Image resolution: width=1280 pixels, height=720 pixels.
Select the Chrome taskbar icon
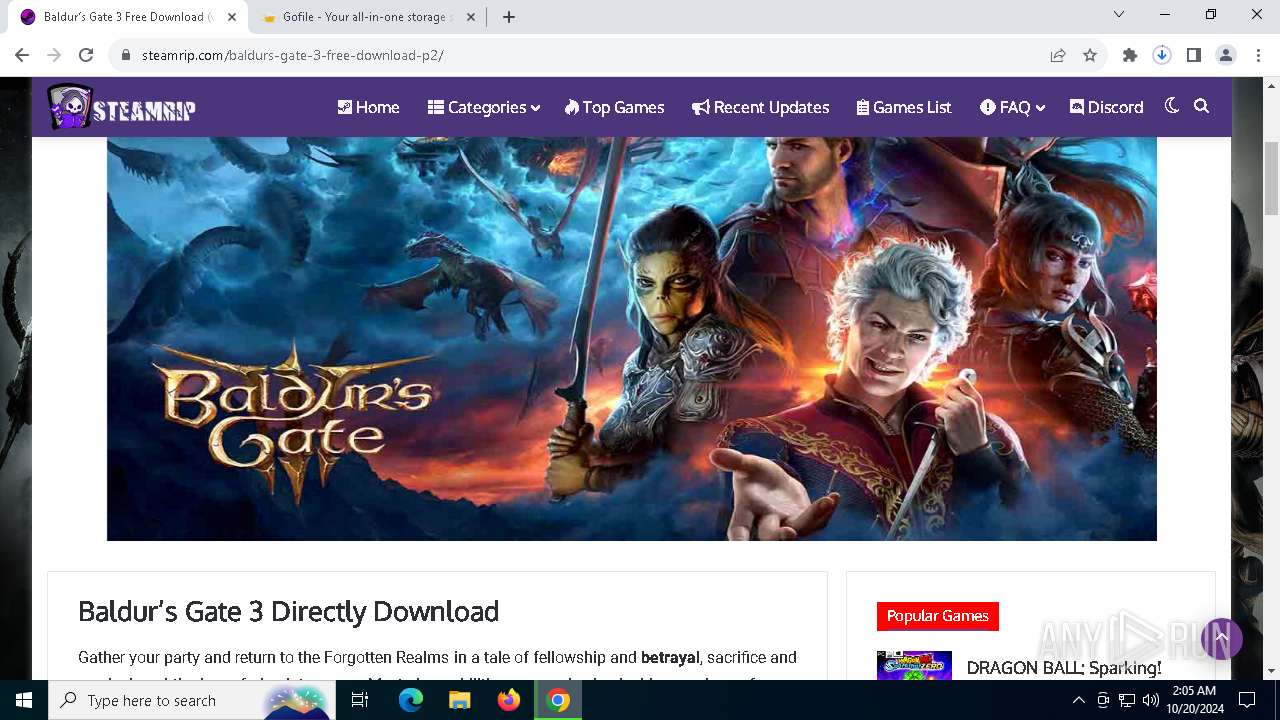[x=558, y=700]
